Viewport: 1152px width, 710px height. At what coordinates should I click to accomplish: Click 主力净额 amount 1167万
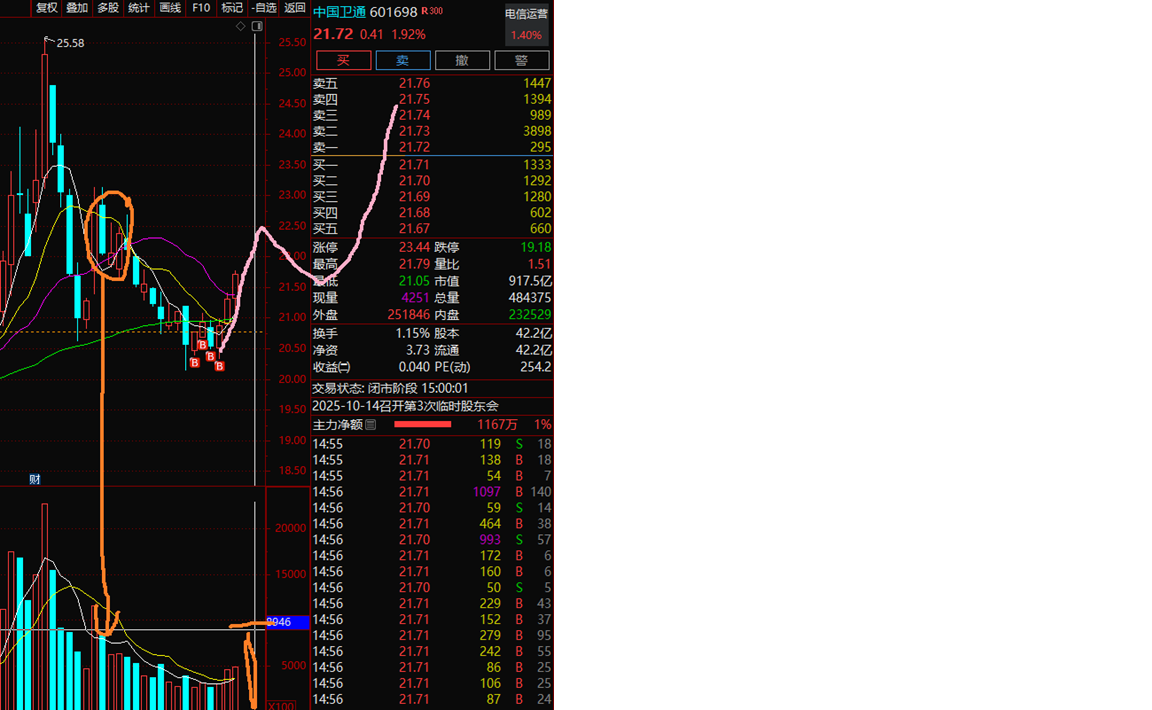[x=497, y=425]
